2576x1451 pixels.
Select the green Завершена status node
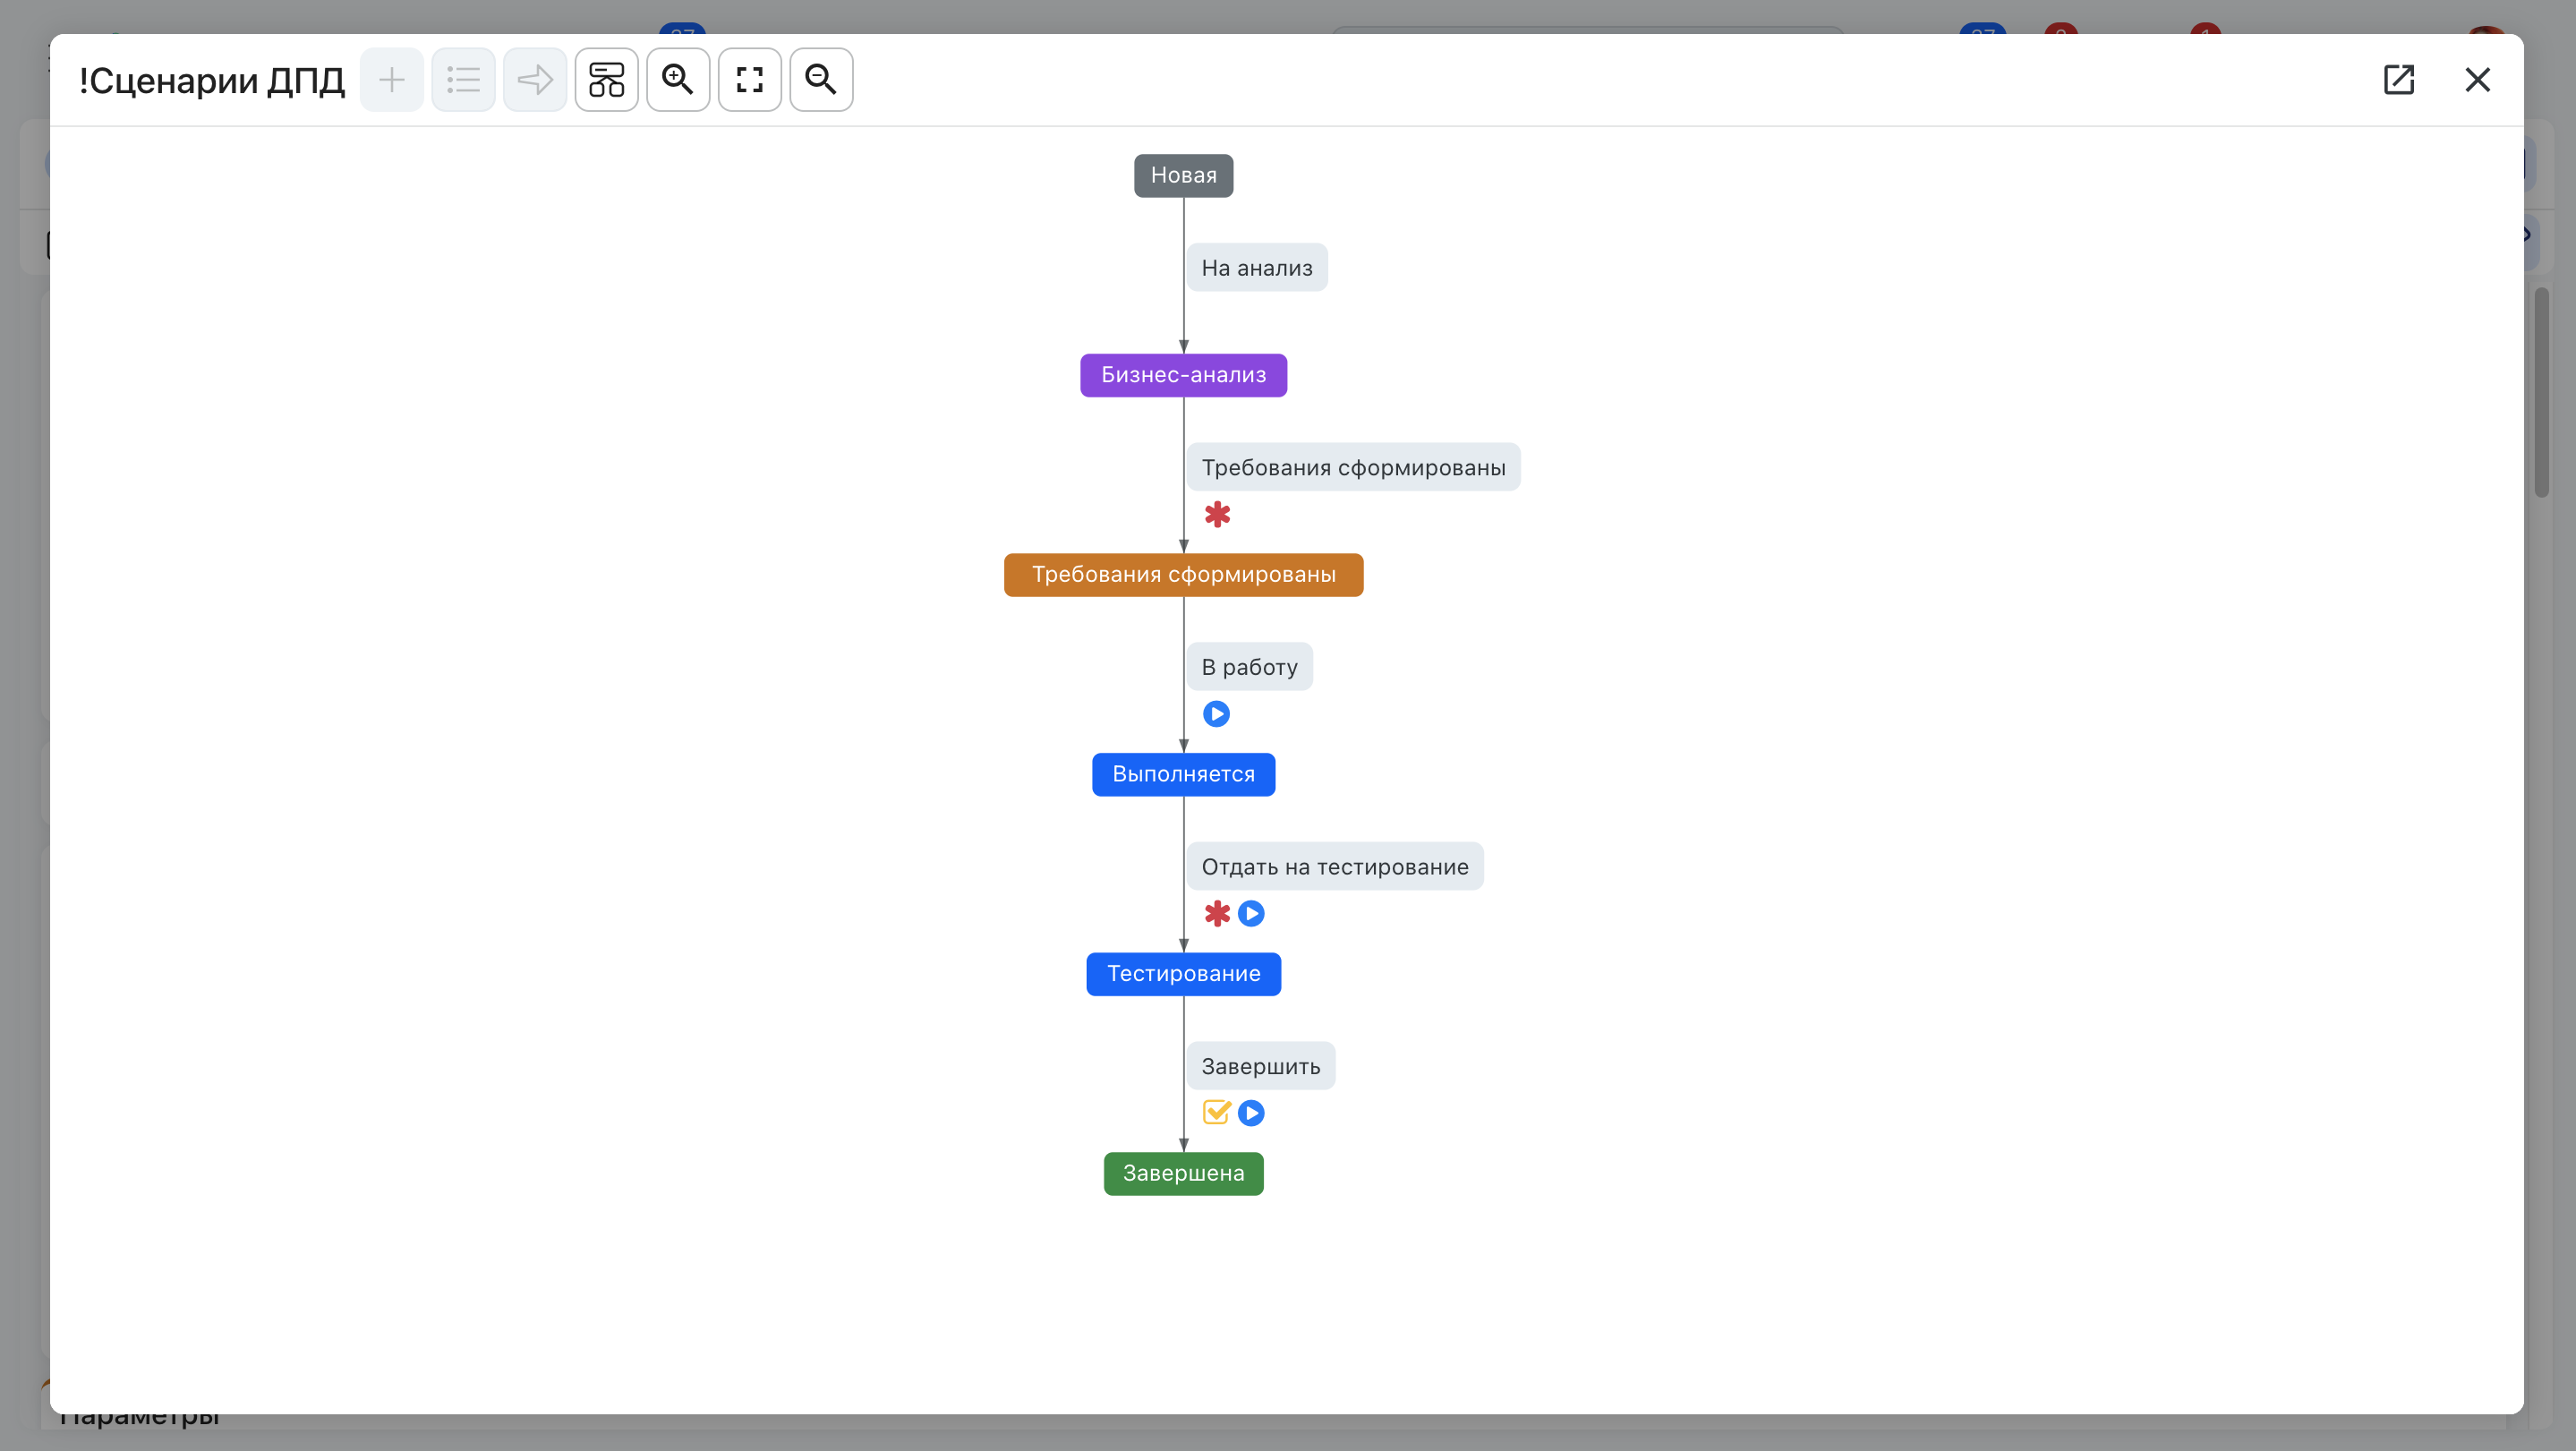pos(1184,1174)
